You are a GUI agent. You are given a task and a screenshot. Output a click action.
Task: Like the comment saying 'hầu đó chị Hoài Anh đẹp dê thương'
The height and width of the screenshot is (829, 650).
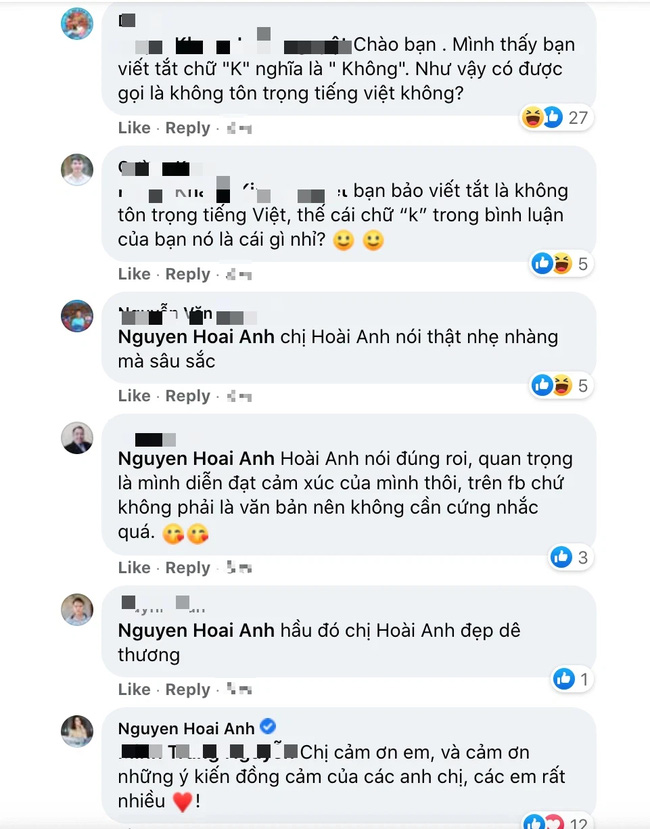[134, 688]
